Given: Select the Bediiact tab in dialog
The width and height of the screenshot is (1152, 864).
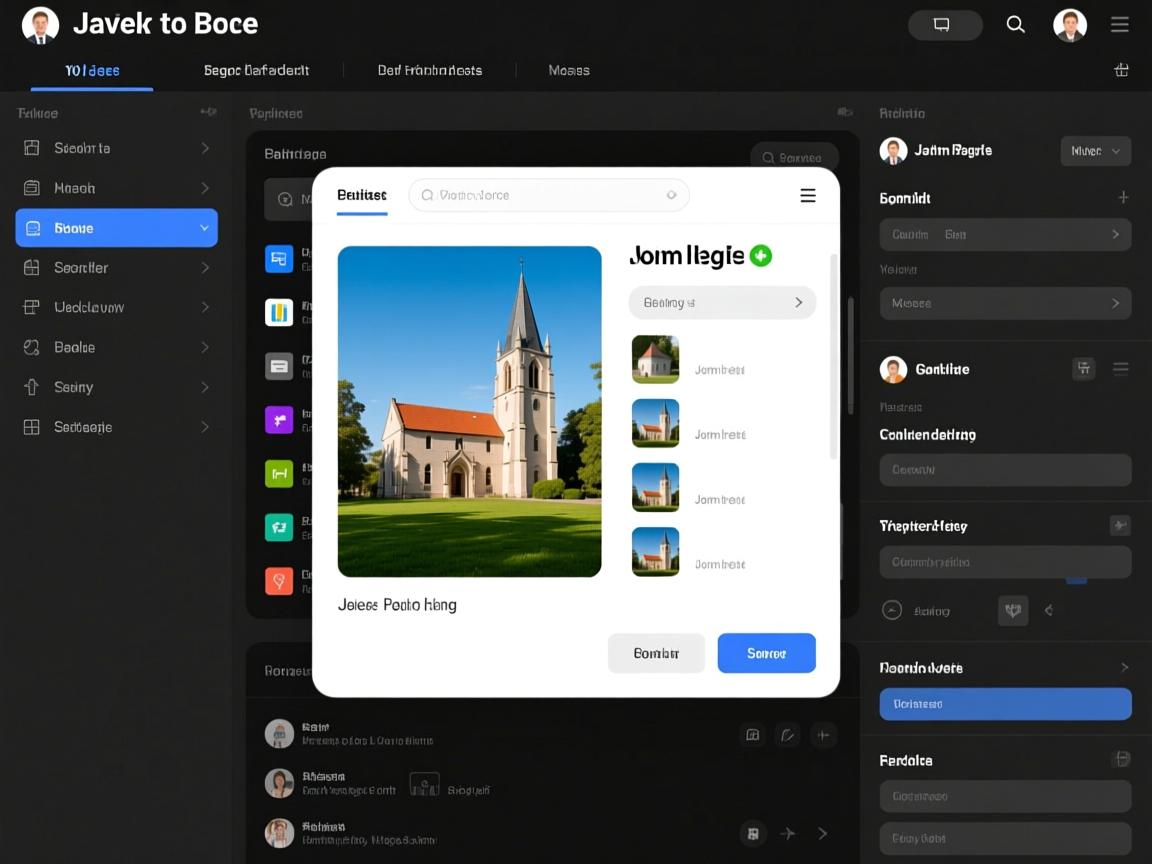Looking at the screenshot, I should [362, 195].
